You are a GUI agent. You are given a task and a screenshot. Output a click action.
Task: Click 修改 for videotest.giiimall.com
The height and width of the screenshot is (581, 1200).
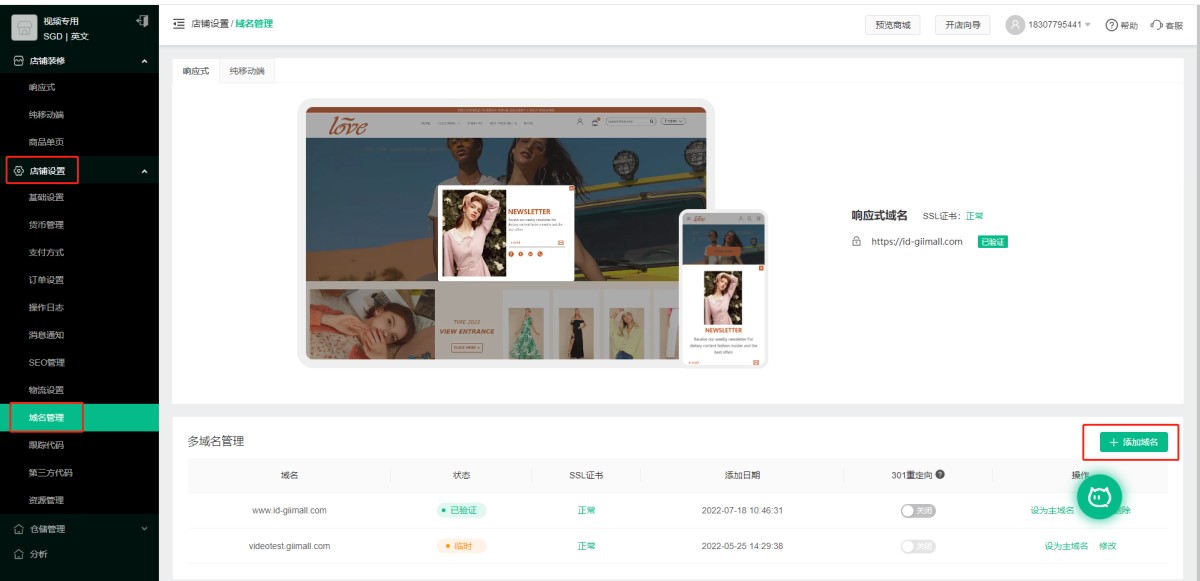coord(1107,546)
